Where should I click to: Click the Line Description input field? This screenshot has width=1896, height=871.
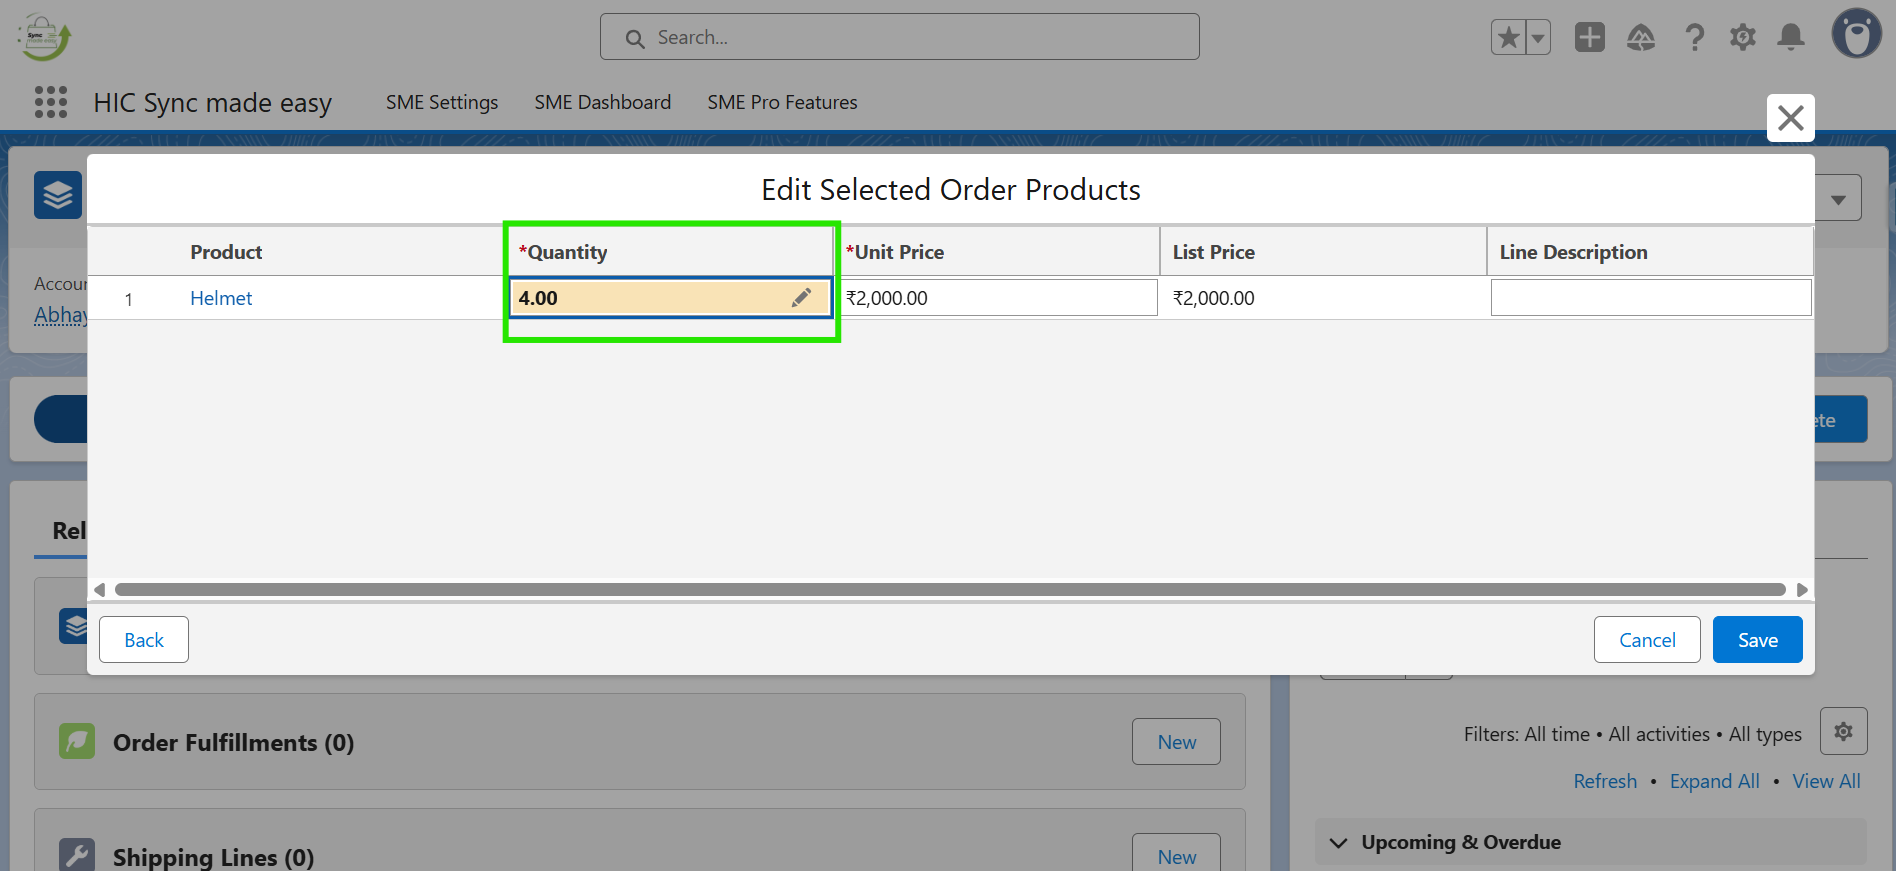[x=1650, y=298]
